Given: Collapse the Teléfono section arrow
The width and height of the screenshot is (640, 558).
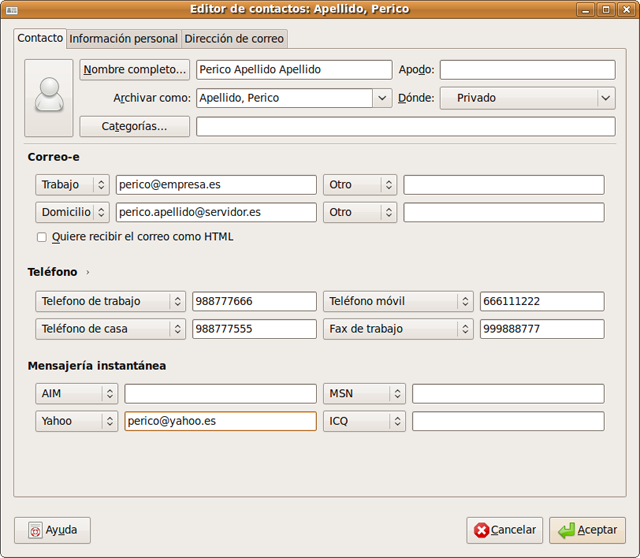Looking at the screenshot, I should click(x=88, y=272).
